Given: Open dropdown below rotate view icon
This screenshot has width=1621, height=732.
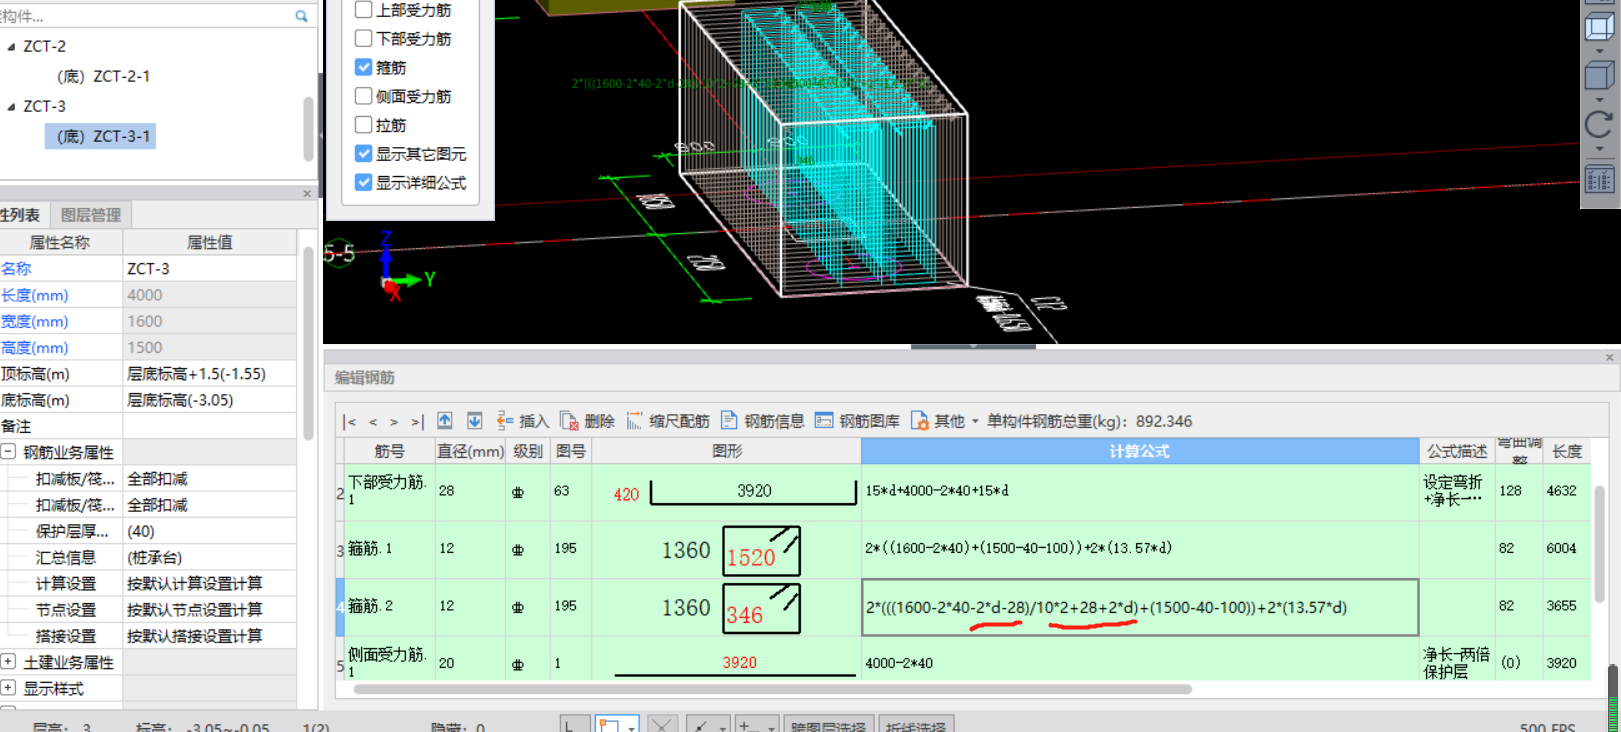Looking at the screenshot, I should (x=1599, y=150).
